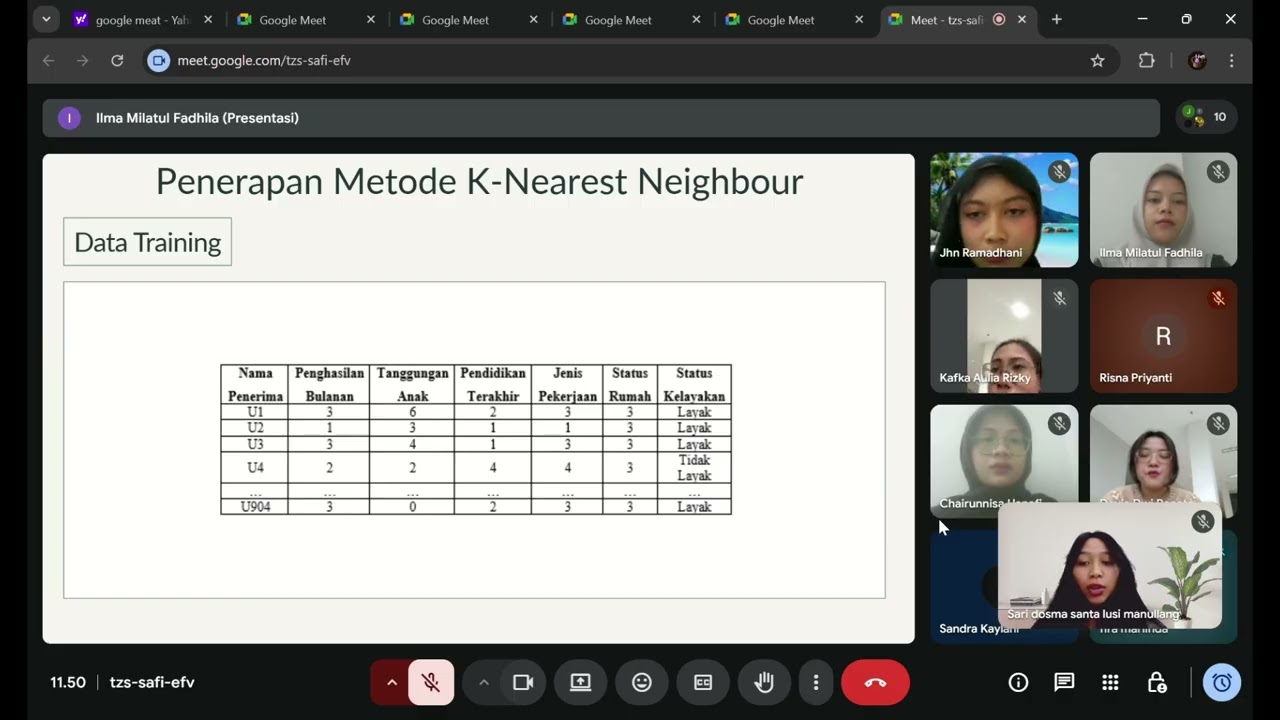Select the active Meet - tzs-safi tab
The width and height of the screenshot is (1280, 720).
(958, 19)
